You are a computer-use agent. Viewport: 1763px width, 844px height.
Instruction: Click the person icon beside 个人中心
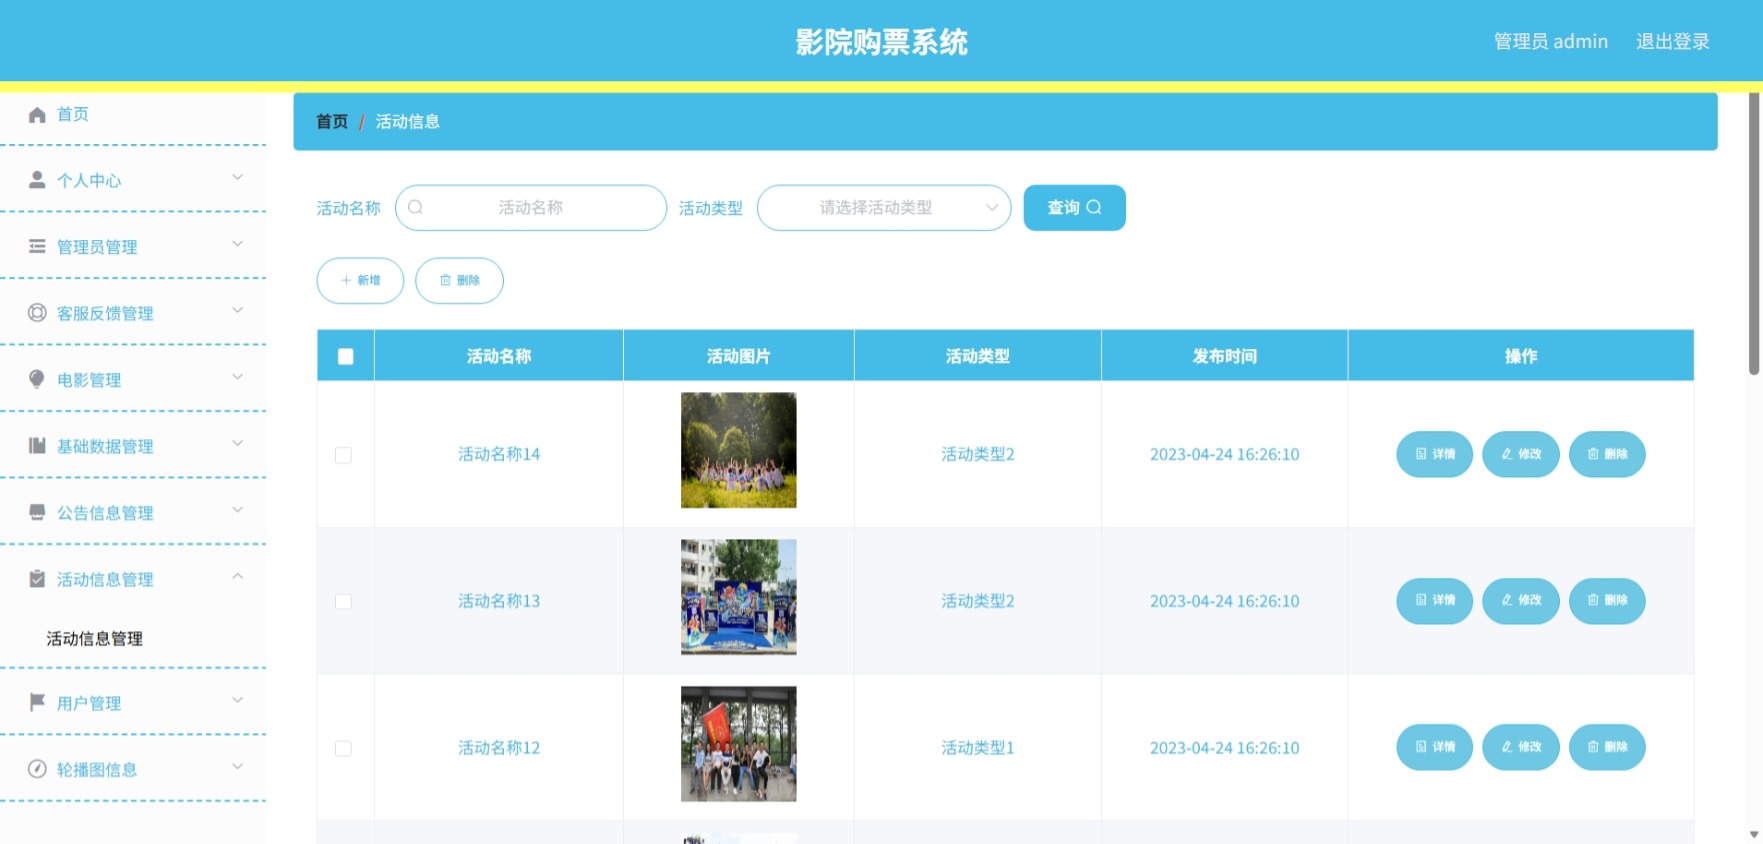37,180
